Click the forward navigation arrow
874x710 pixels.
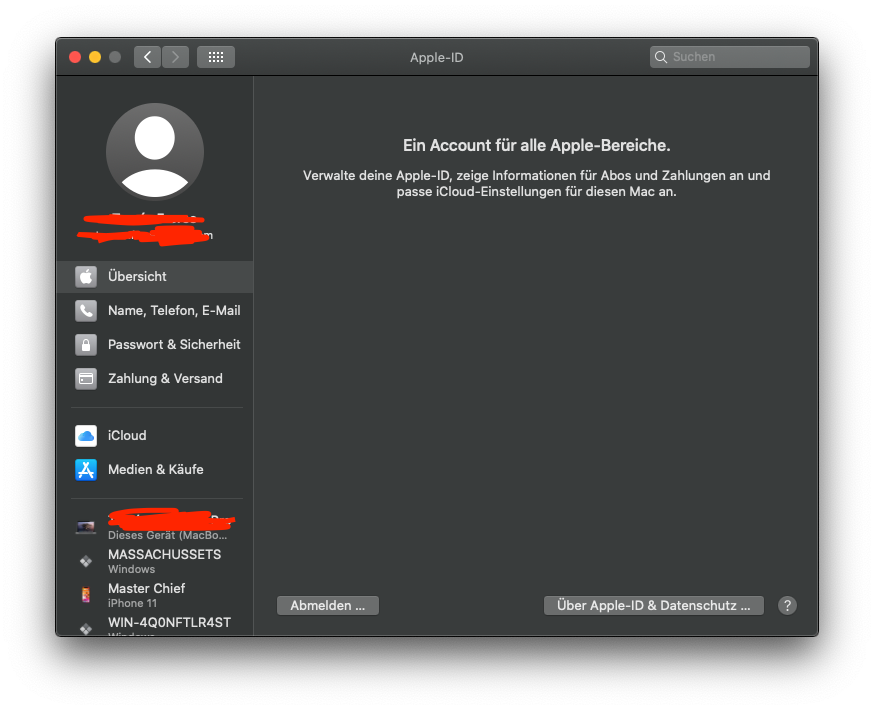175,57
